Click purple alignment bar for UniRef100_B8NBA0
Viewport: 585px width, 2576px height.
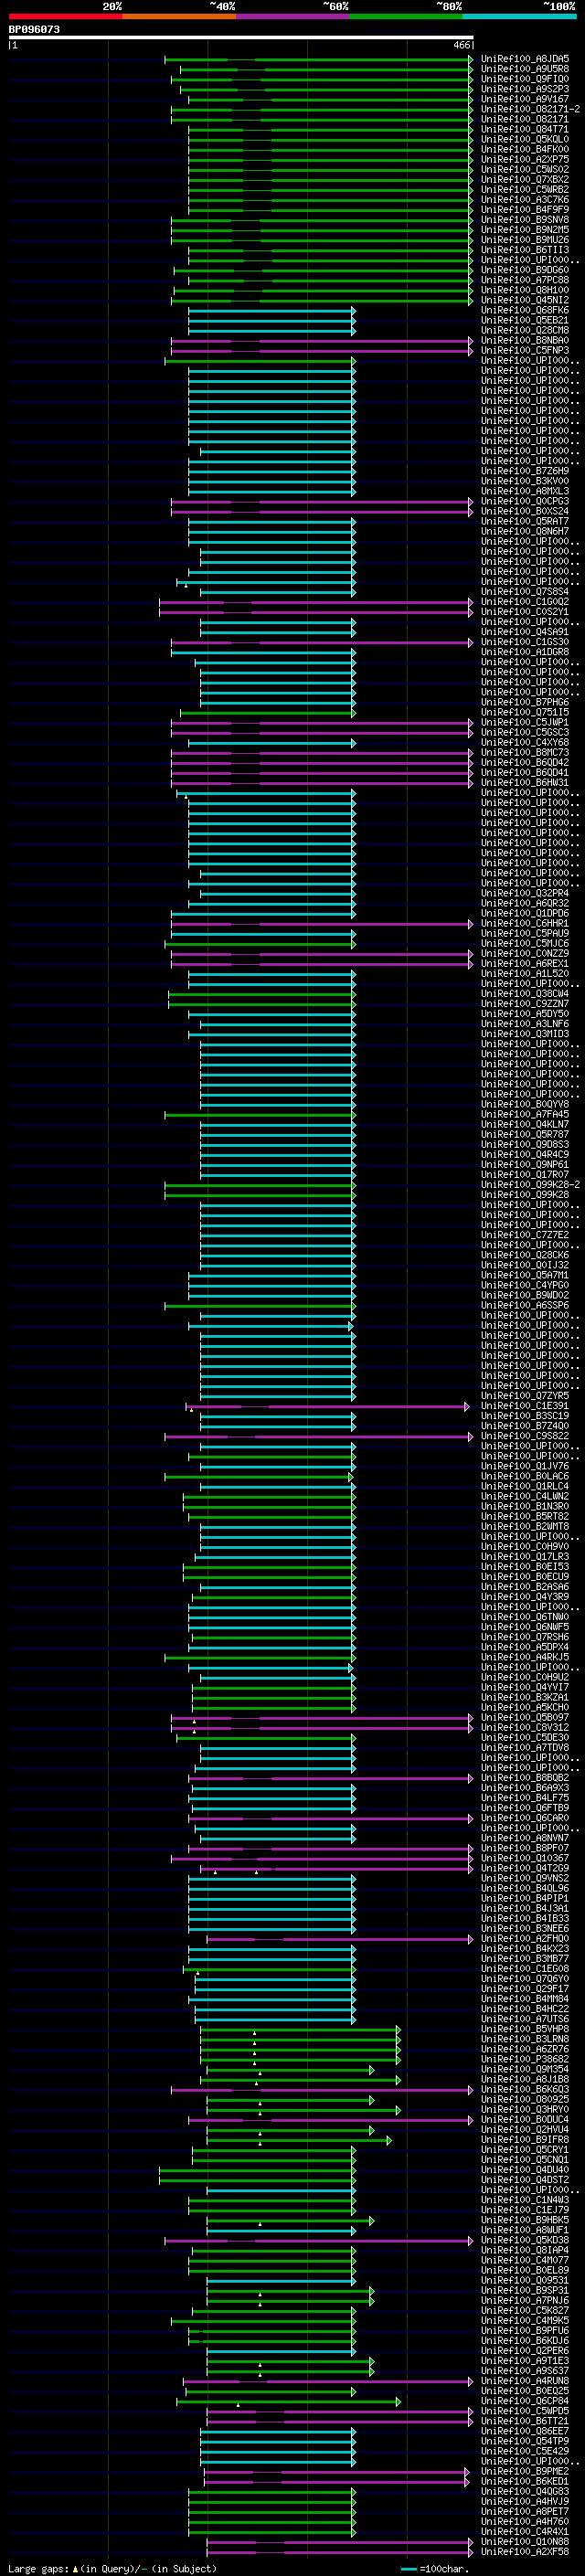[x=321, y=341]
